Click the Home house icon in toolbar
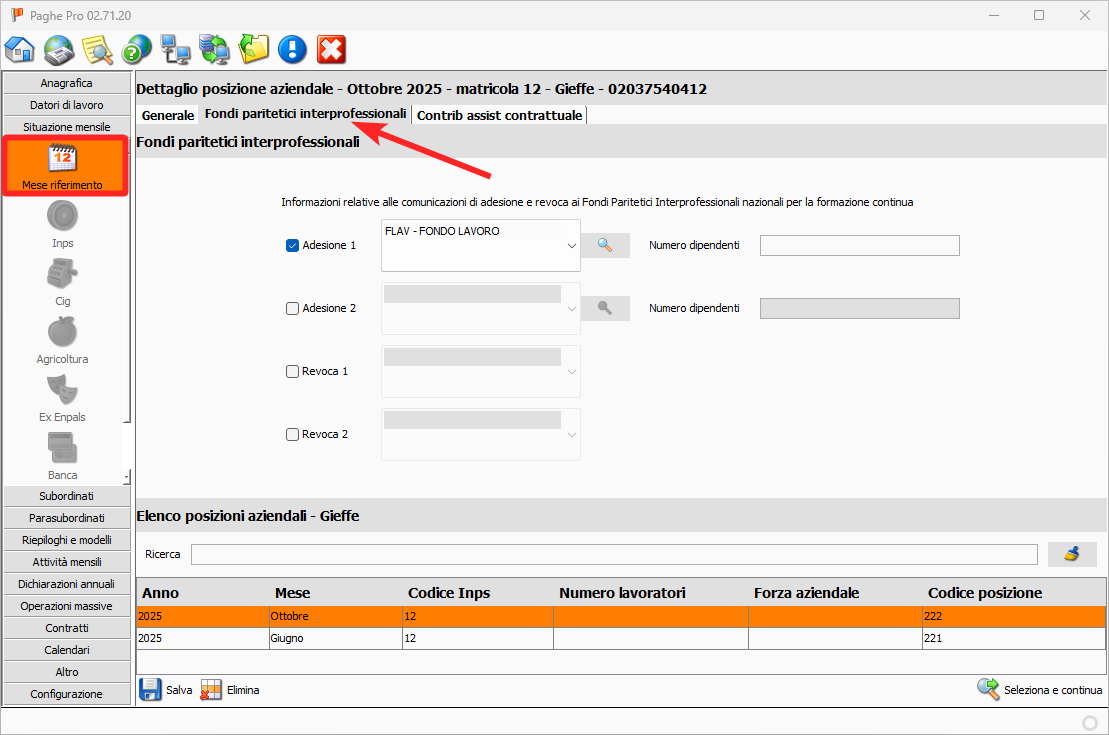The width and height of the screenshot is (1109, 735). (20, 49)
